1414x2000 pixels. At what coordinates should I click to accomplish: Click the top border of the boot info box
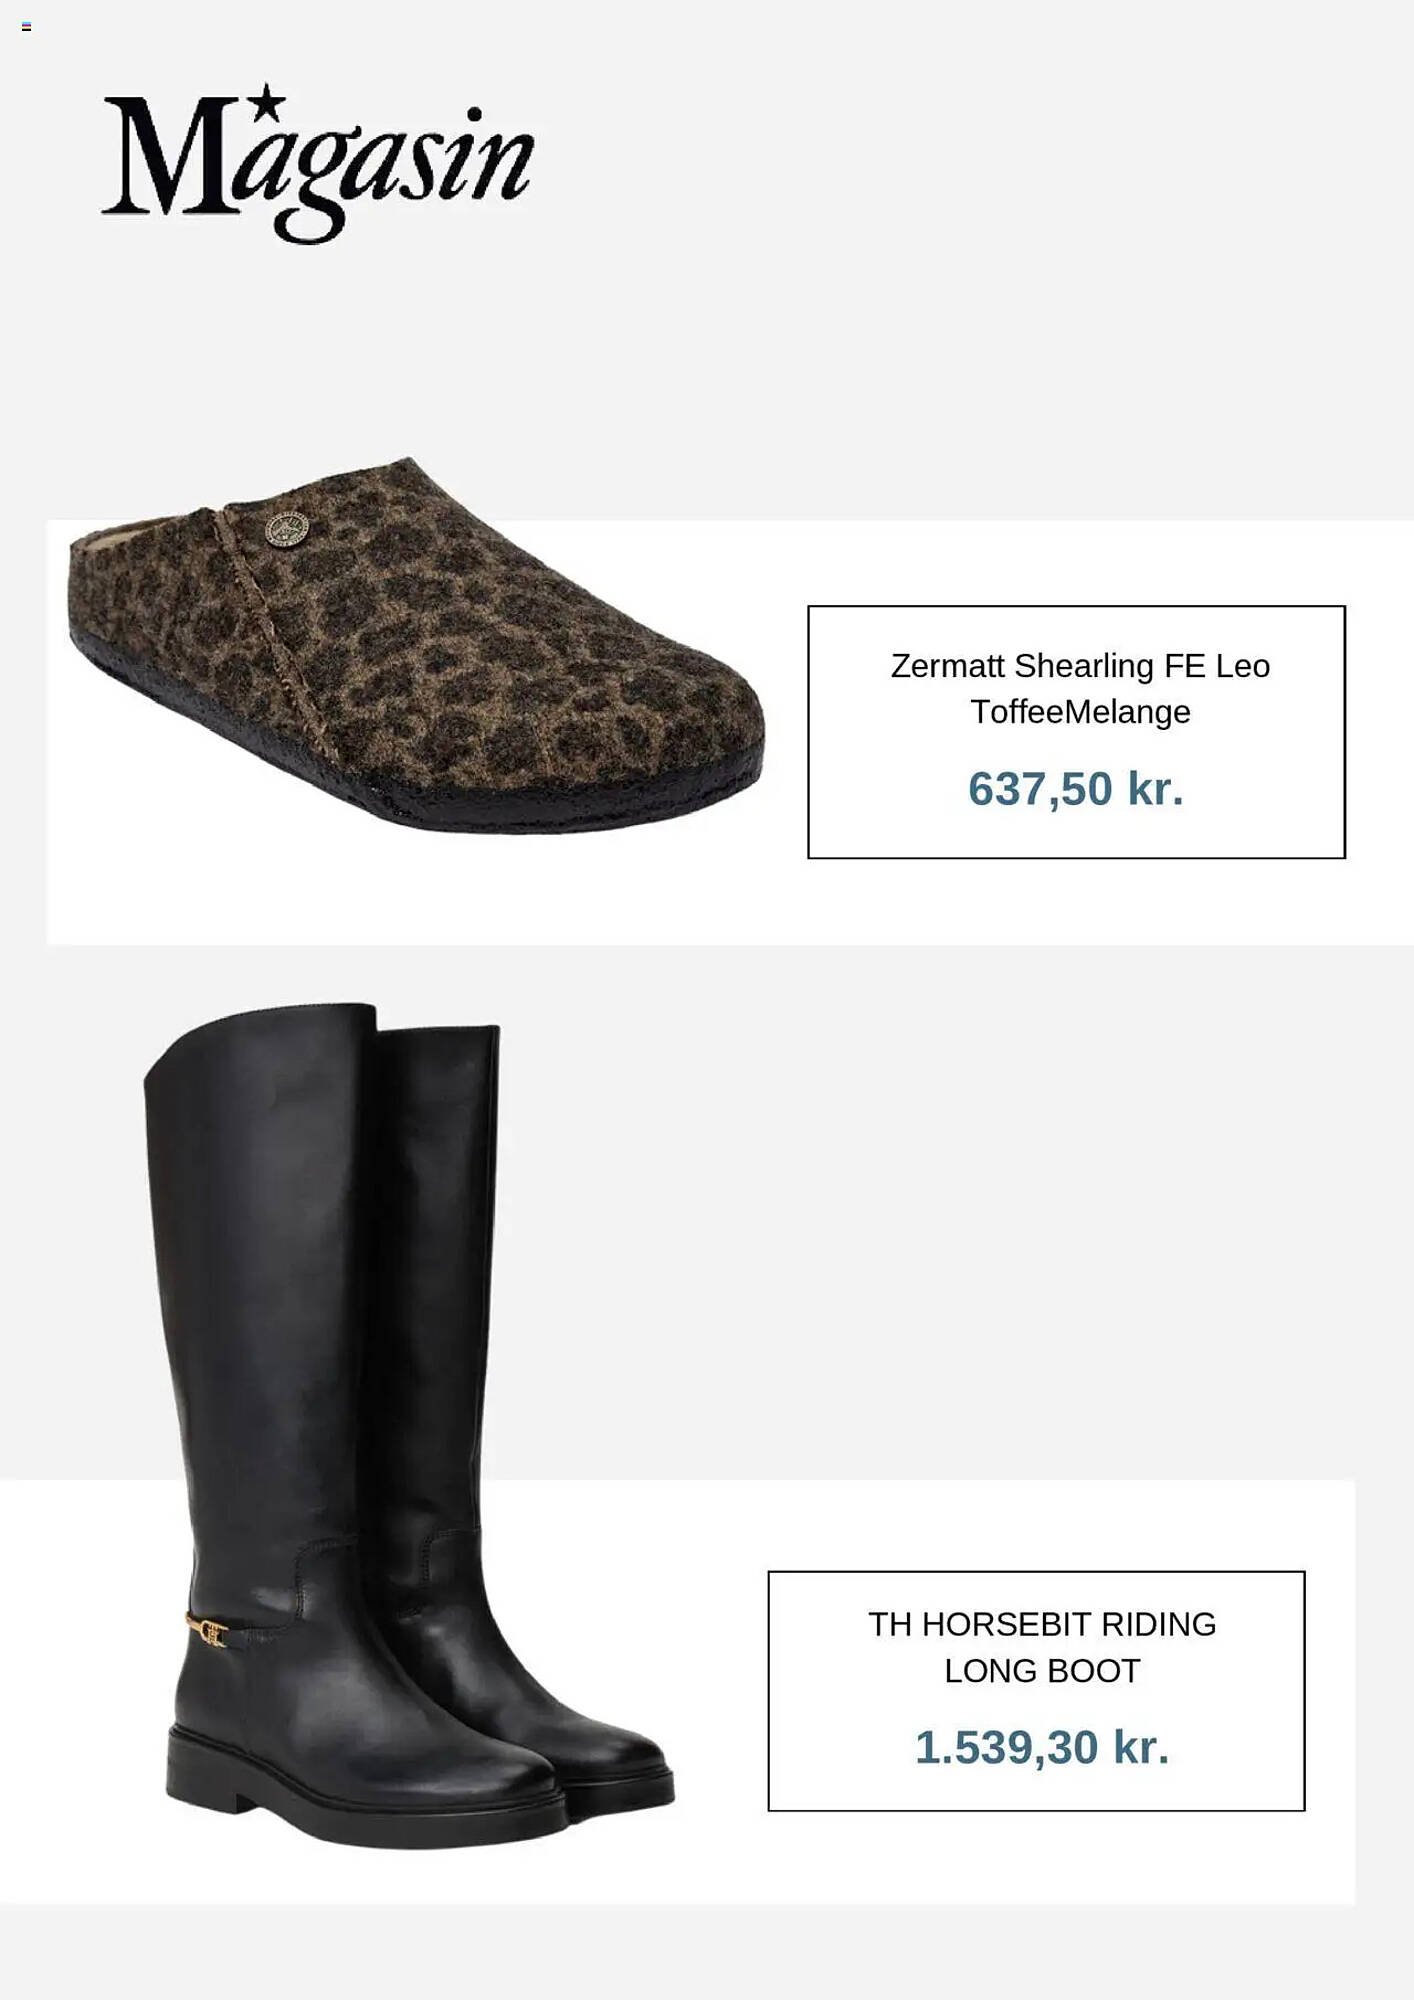pyautogui.click(x=1036, y=1572)
